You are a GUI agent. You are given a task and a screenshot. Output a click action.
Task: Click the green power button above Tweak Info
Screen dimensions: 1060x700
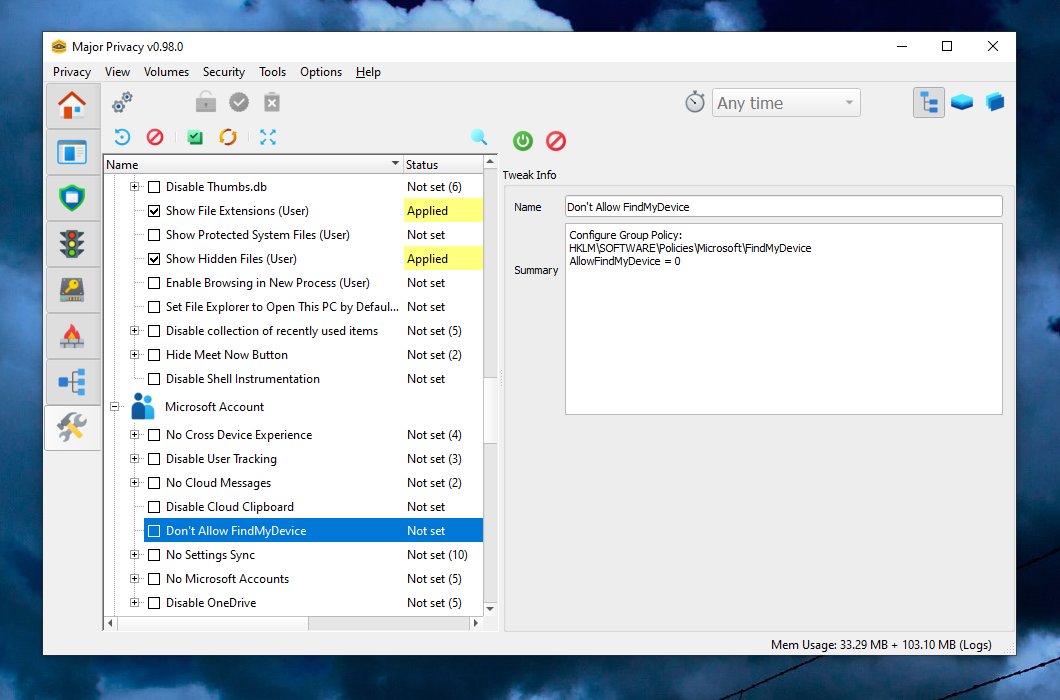pyautogui.click(x=523, y=141)
